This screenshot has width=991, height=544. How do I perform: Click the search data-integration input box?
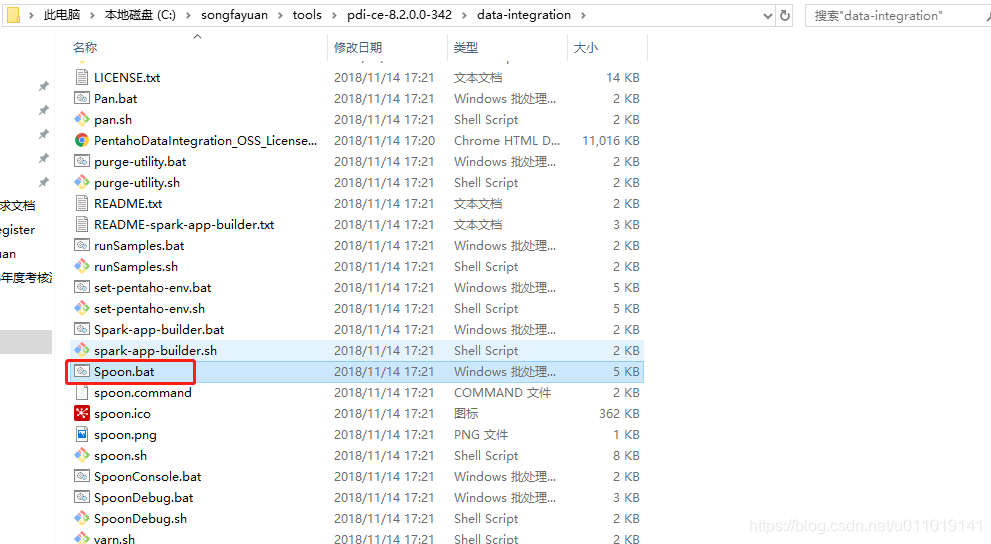click(x=897, y=16)
